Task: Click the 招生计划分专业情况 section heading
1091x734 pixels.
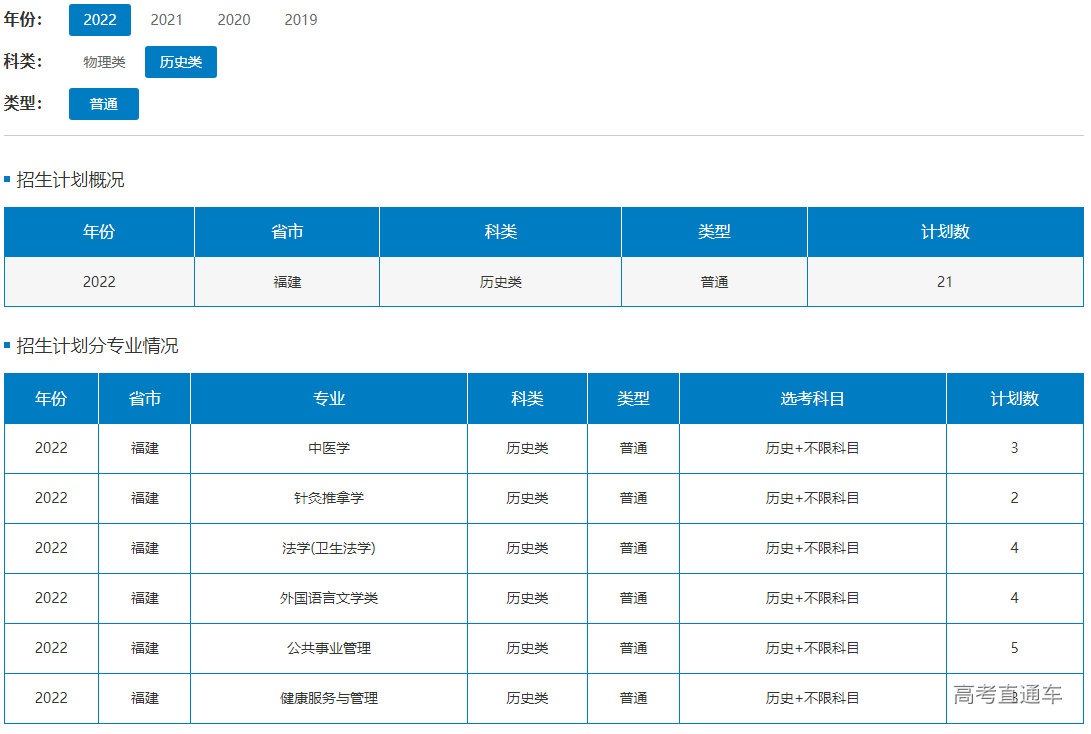Action: [x=97, y=346]
